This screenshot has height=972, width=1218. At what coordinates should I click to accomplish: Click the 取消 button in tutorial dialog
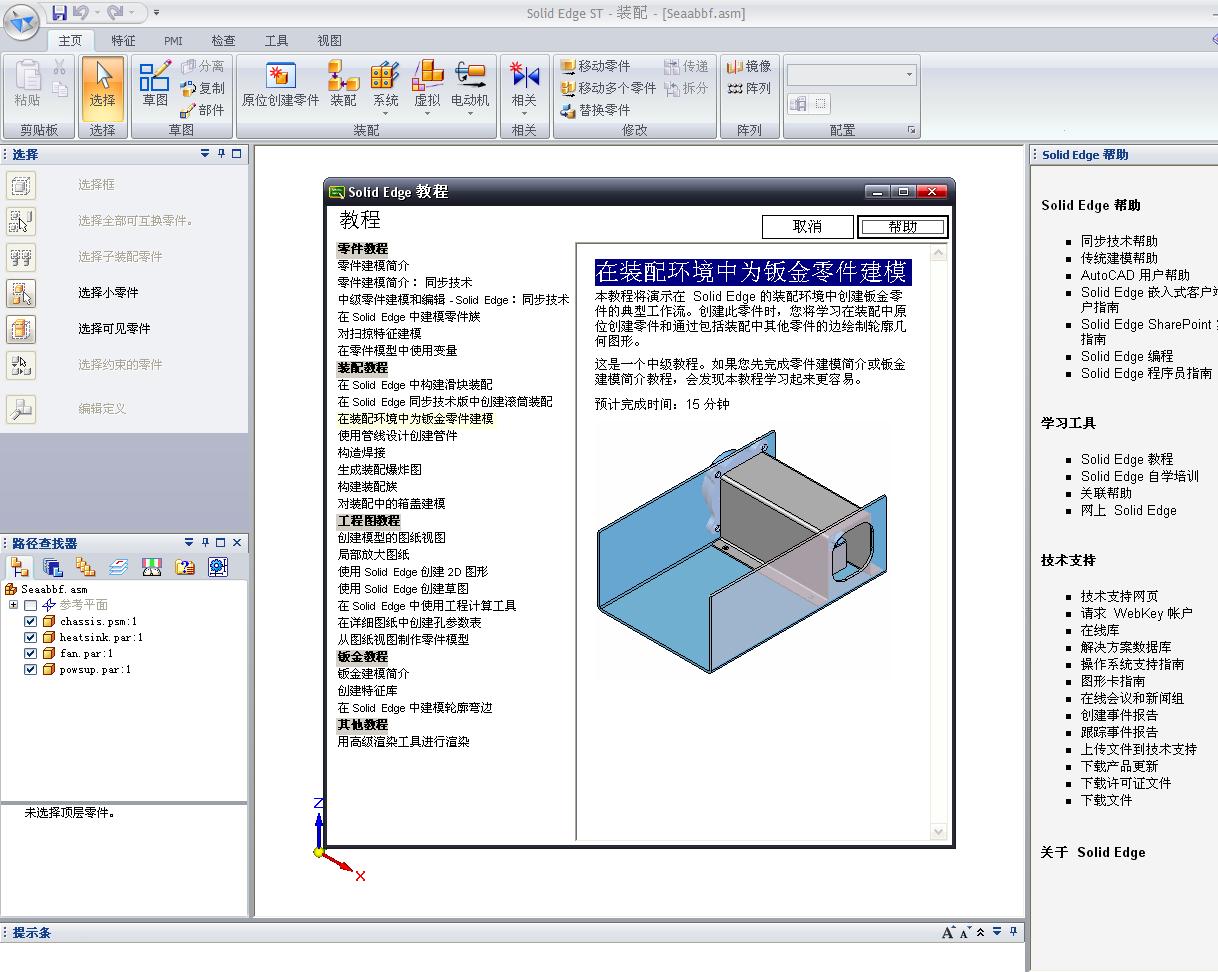point(807,227)
